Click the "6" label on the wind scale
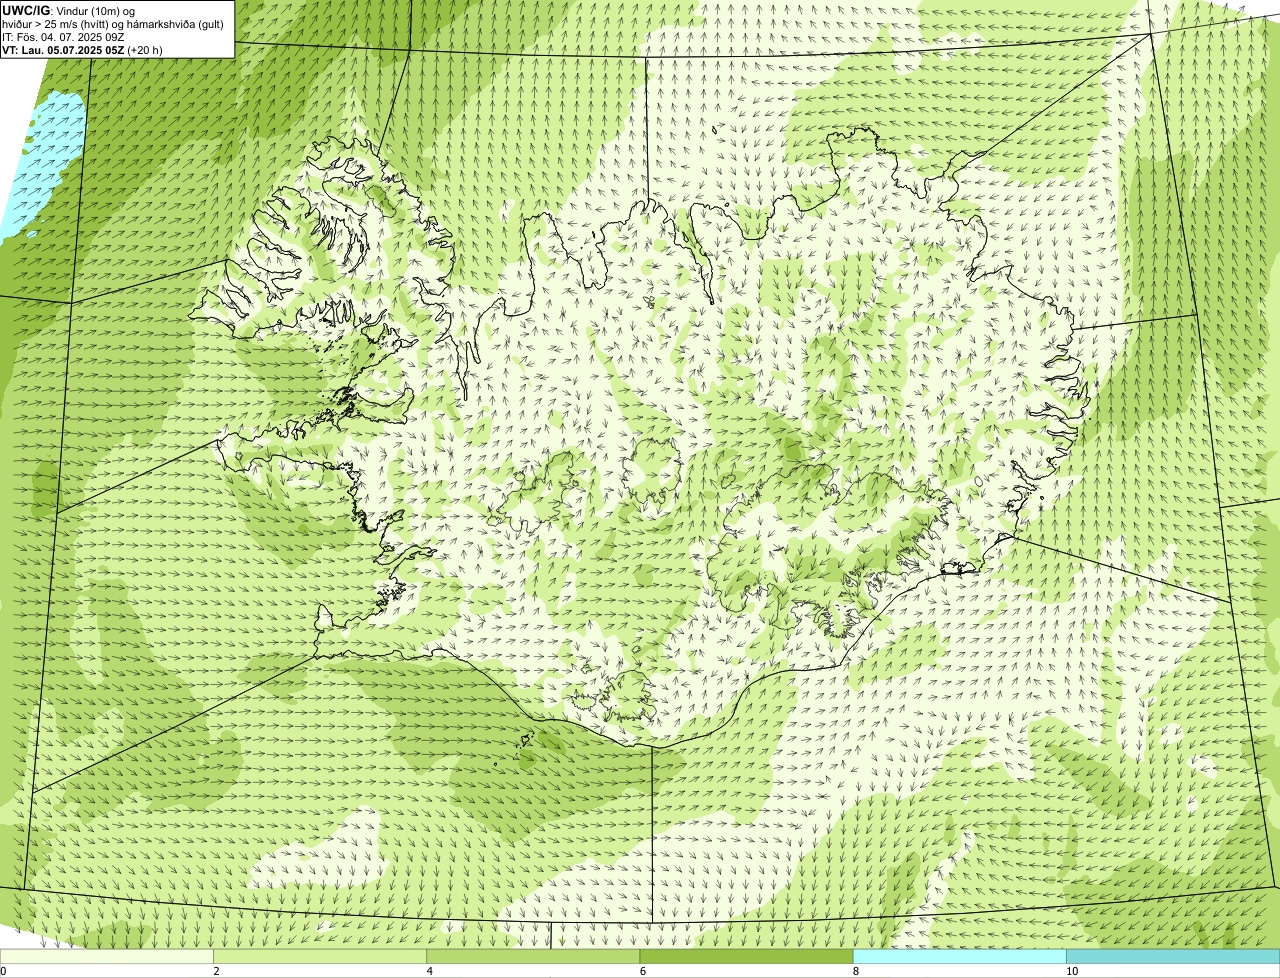 [642, 971]
